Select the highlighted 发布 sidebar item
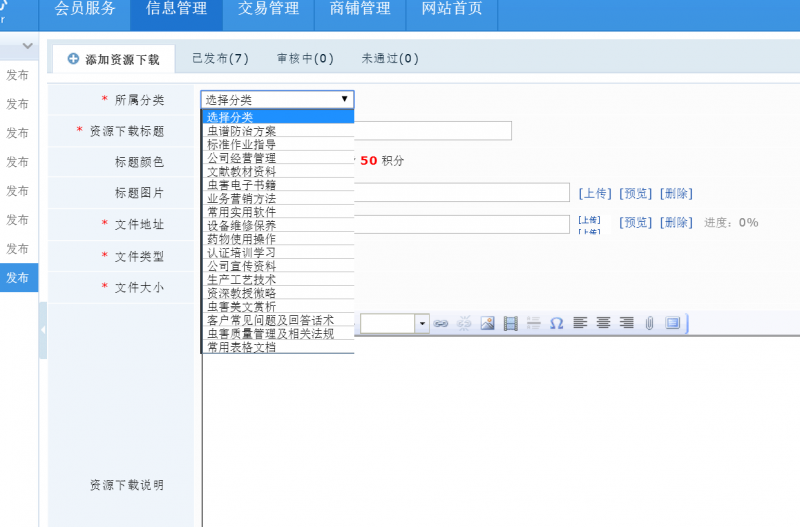Viewport: 800px width, 527px height. point(19,278)
